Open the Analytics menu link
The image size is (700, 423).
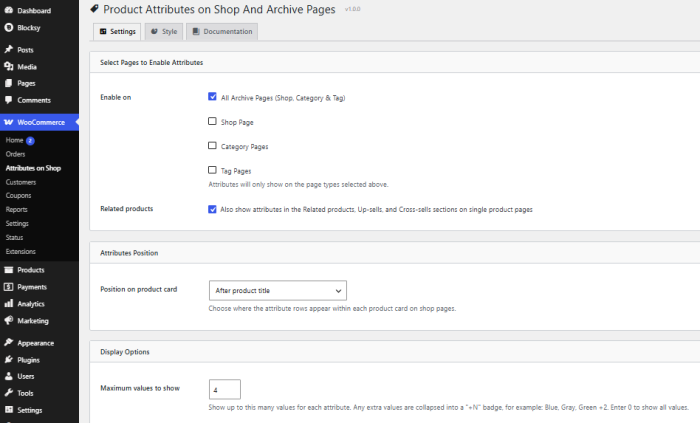click(x=31, y=304)
